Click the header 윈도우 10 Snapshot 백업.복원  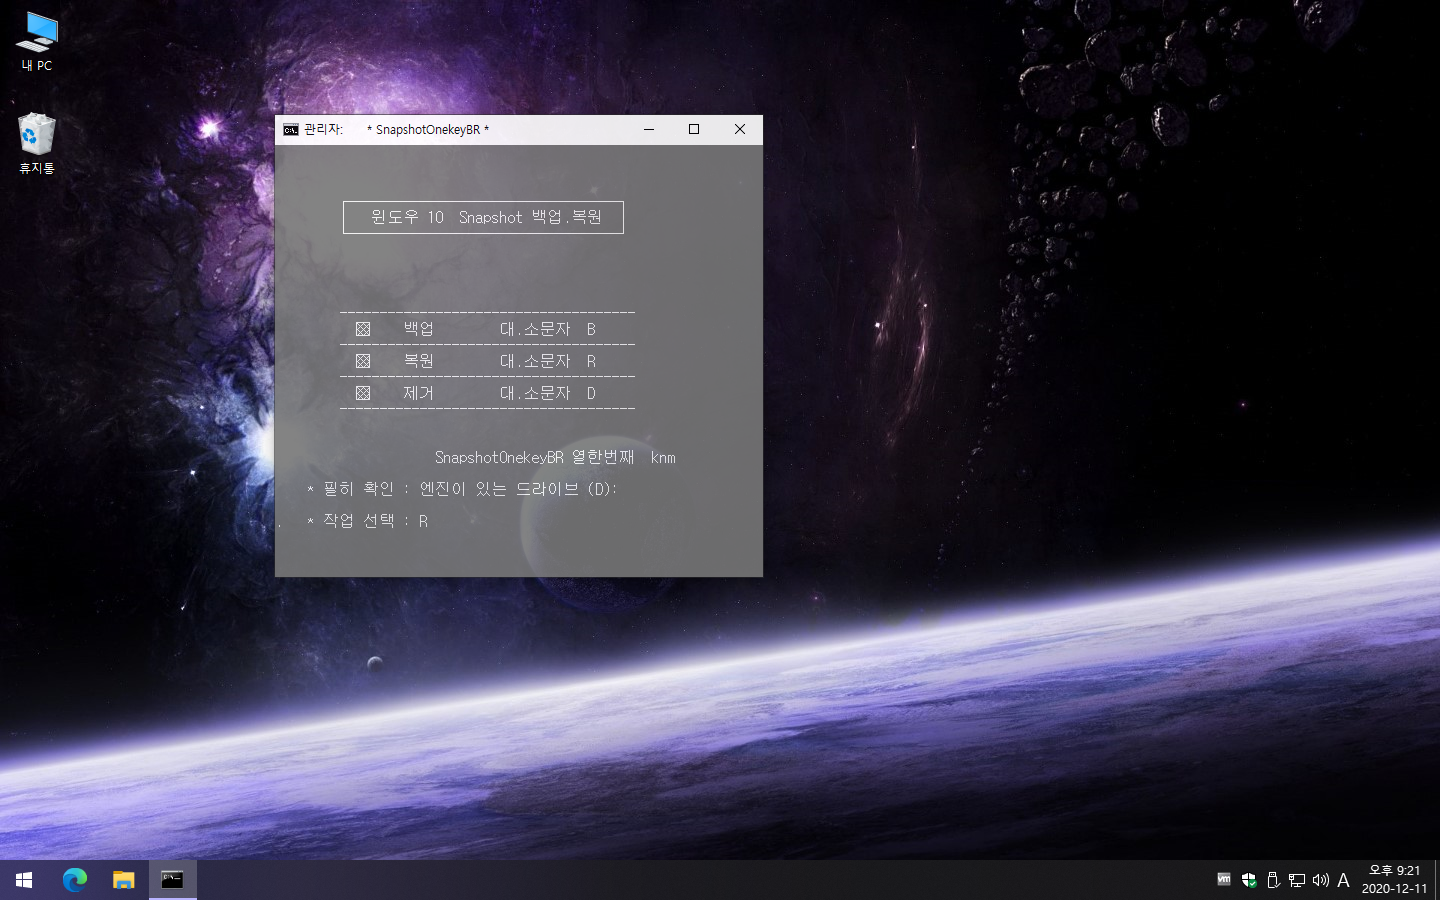pos(486,217)
